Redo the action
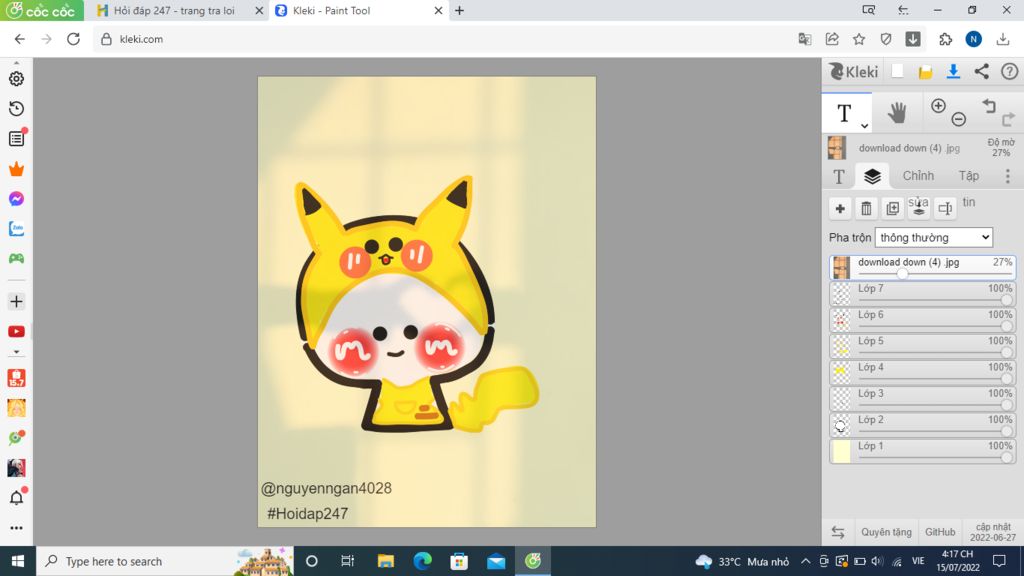This screenshot has width=1024, height=576. [x=1008, y=120]
